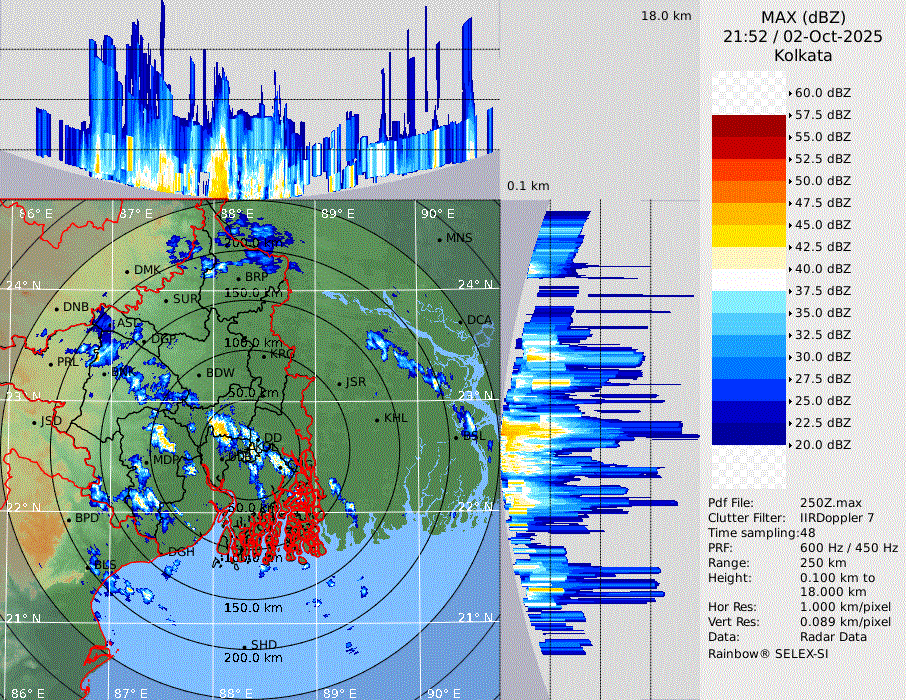The width and height of the screenshot is (906, 700).
Task: Click the arrow beside 60.0 dBZ label
Action: 791,92
